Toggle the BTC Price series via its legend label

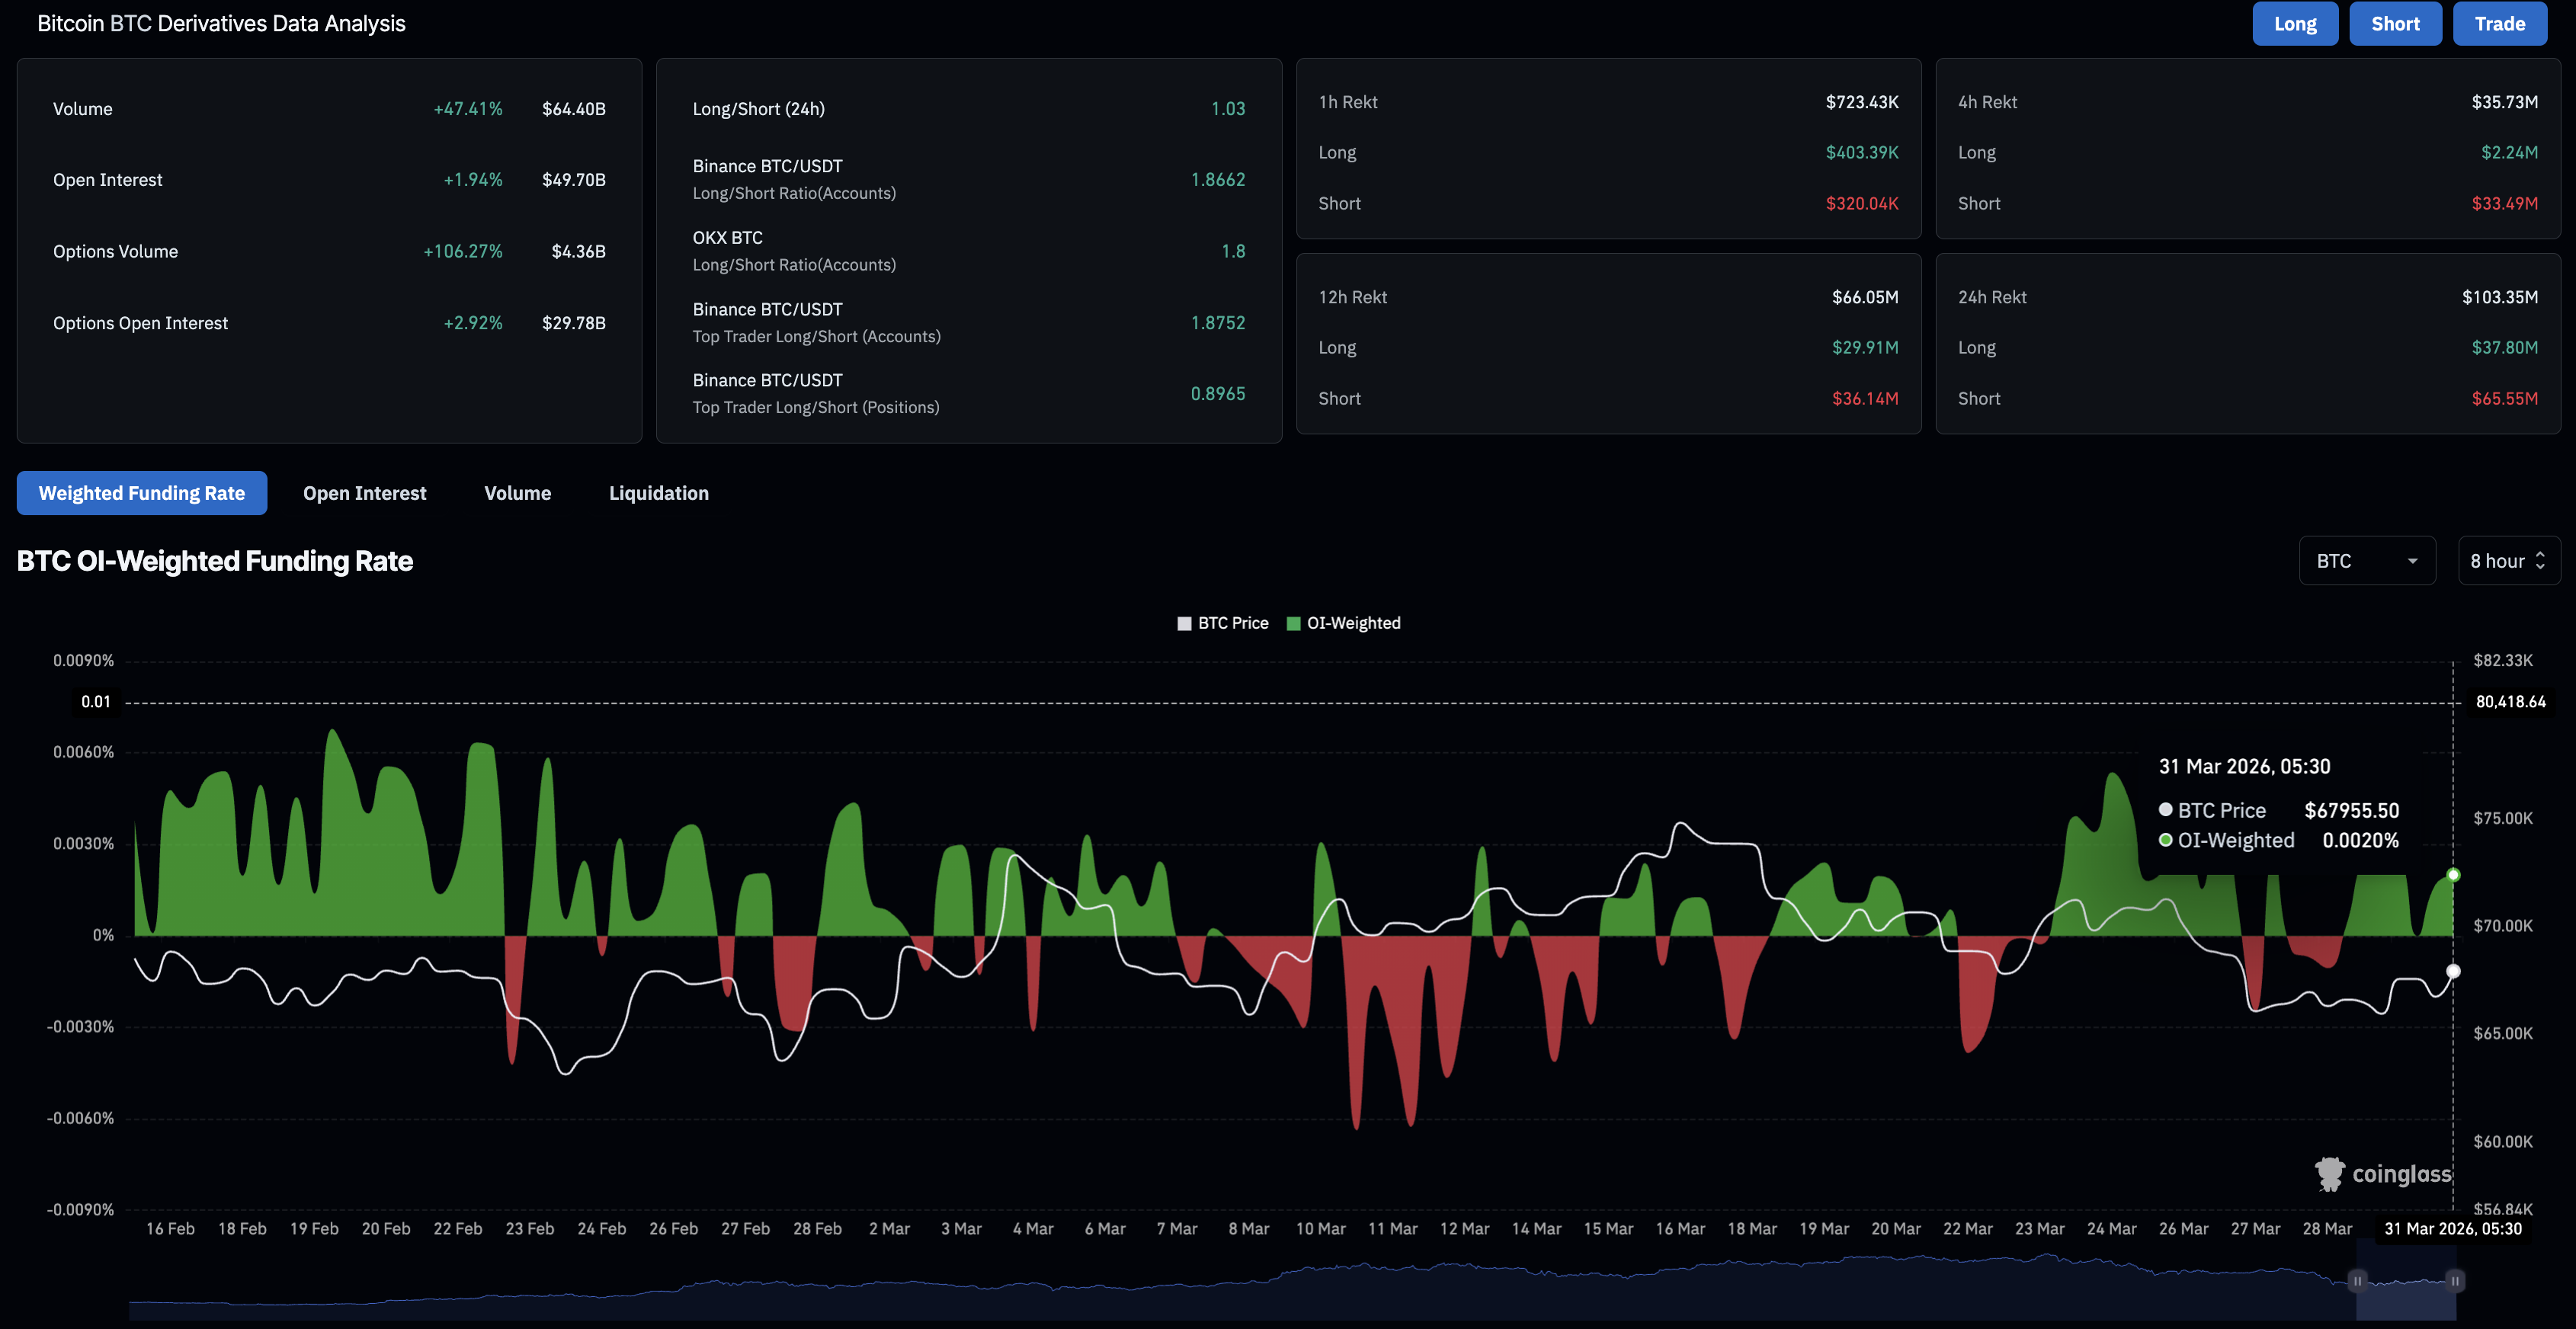pyautogui.click(x=1233, y=623)
